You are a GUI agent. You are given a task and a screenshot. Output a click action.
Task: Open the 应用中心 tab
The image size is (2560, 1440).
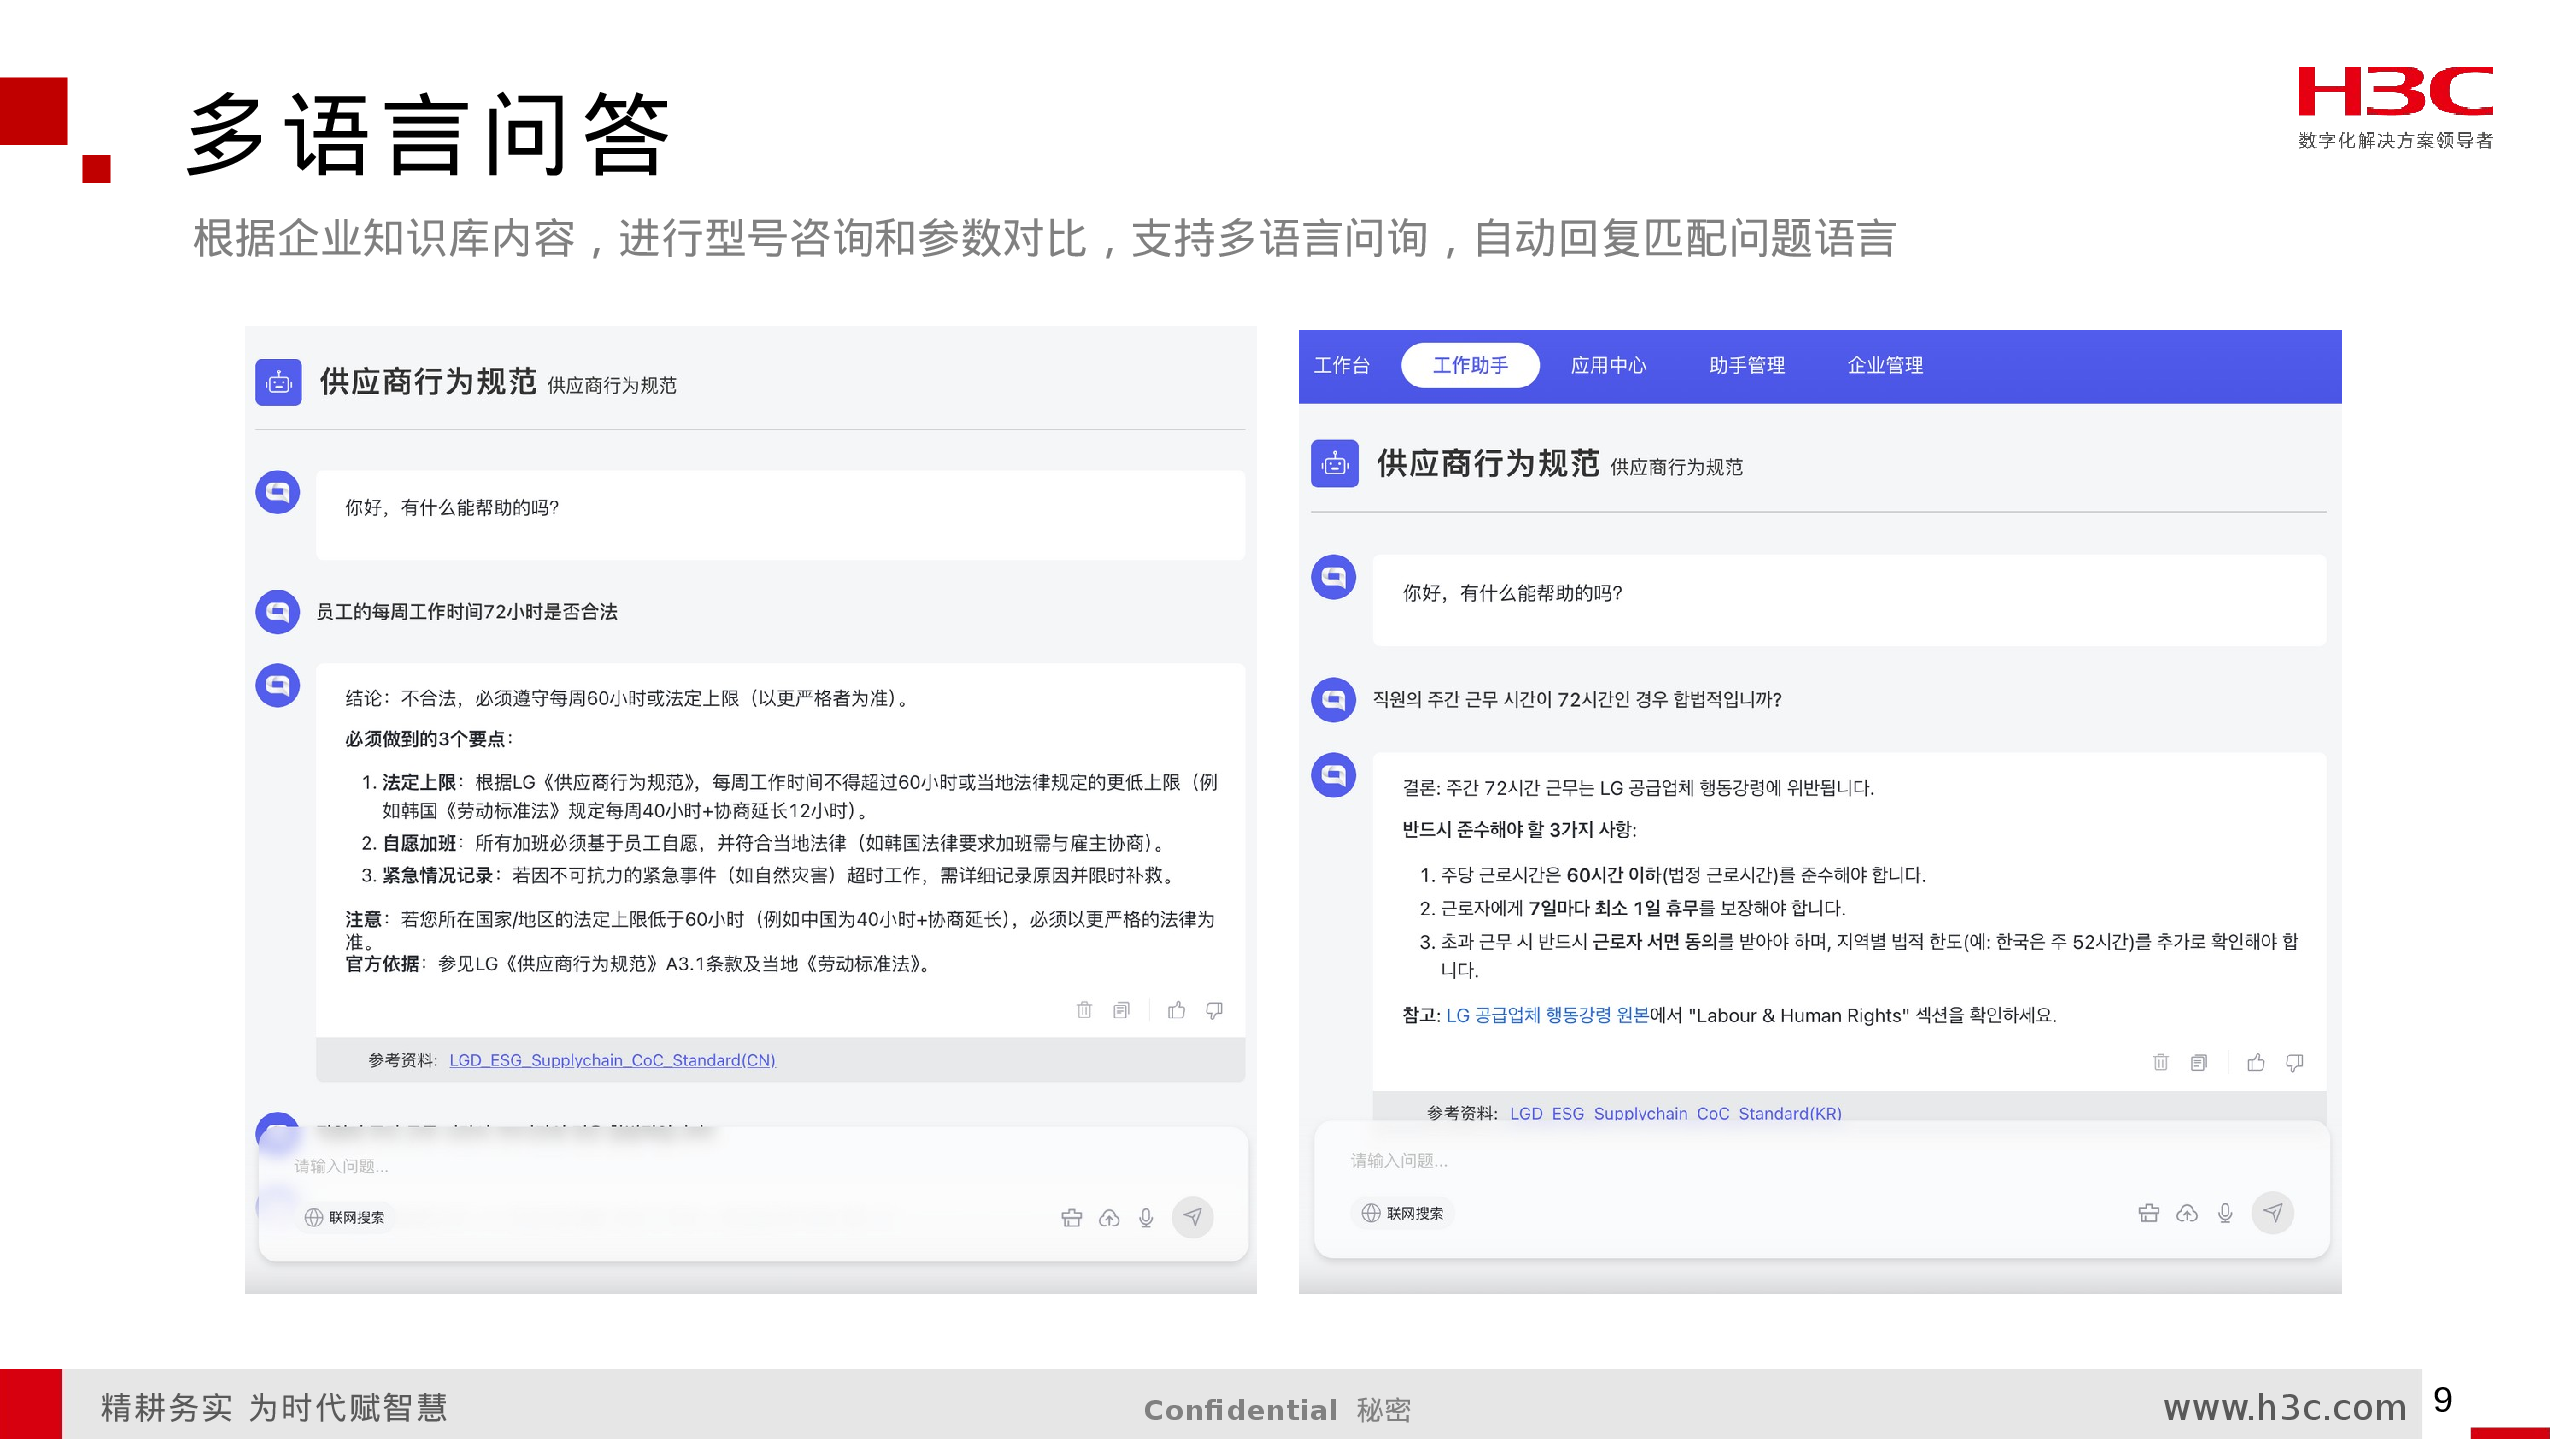[x=1608, y=365]
